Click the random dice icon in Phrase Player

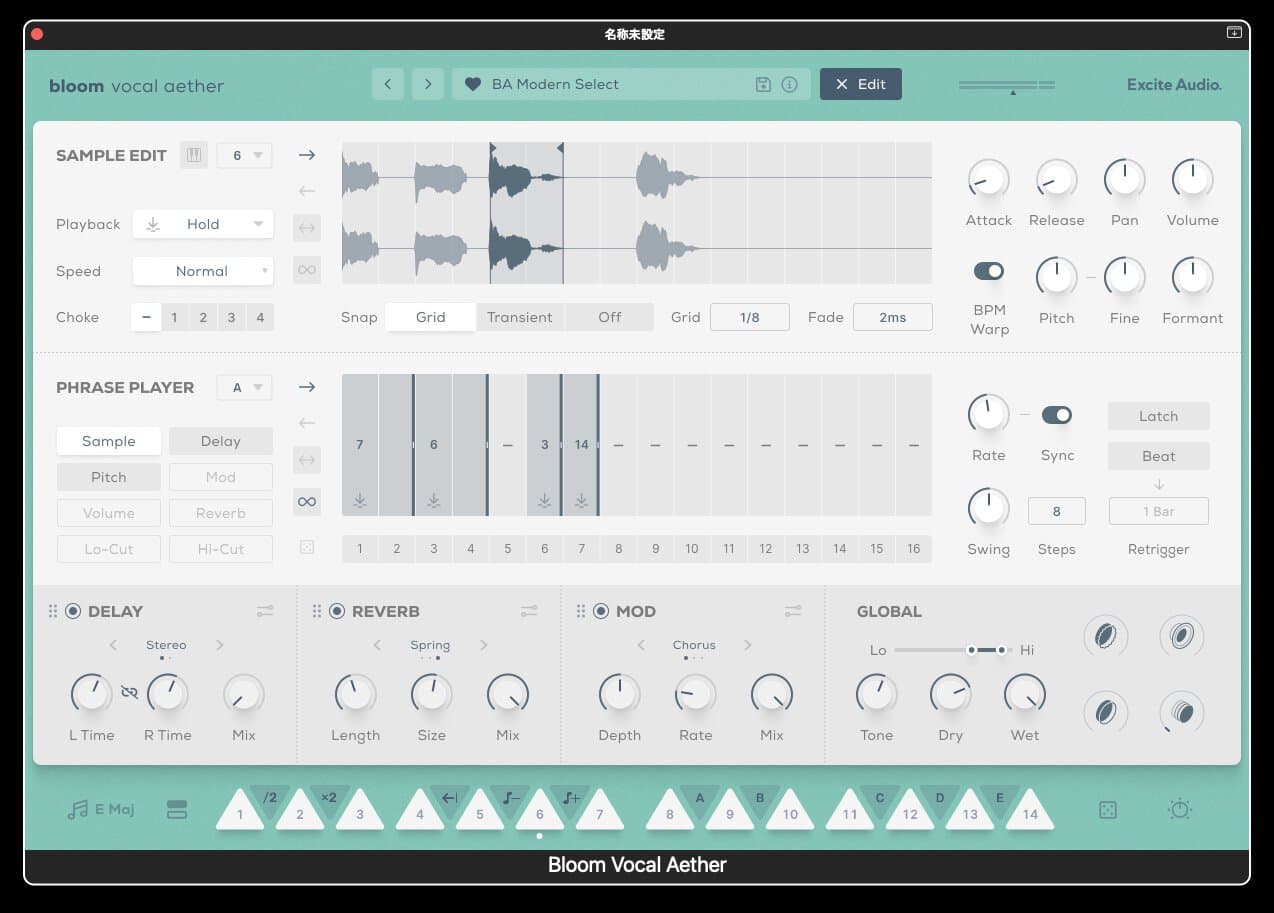307,547
